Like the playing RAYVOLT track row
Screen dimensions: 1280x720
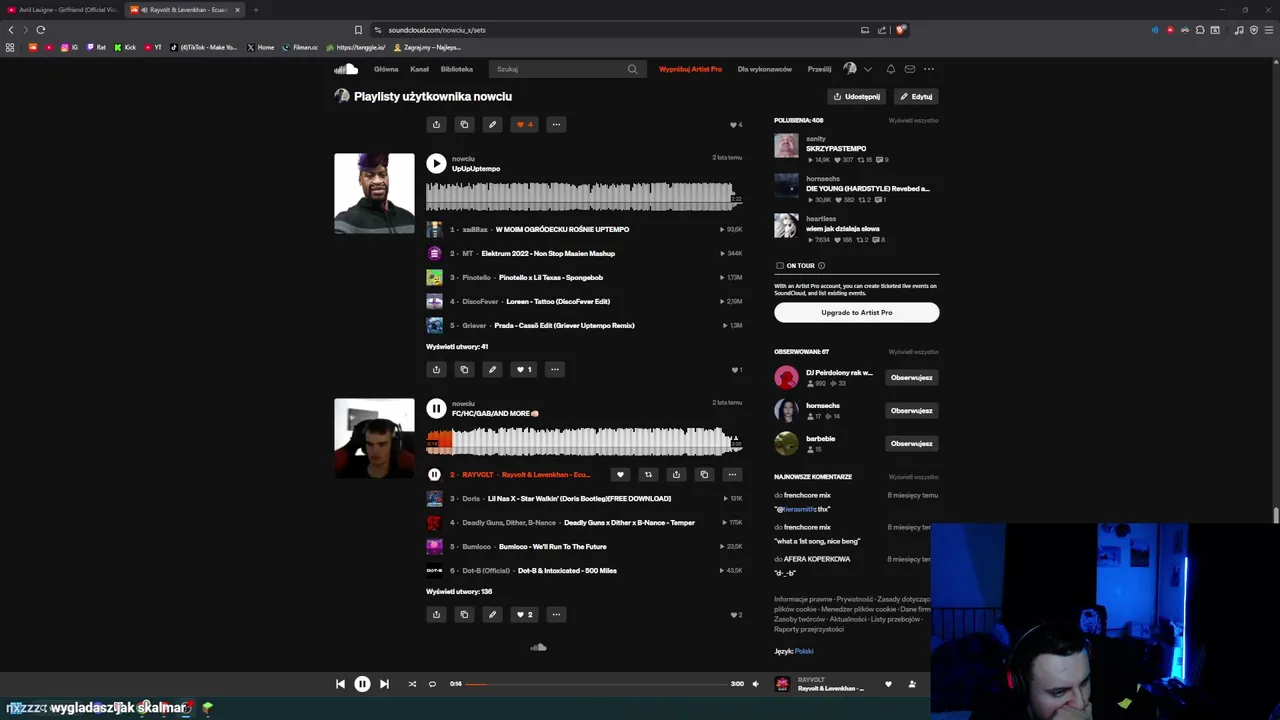[620, 475]
